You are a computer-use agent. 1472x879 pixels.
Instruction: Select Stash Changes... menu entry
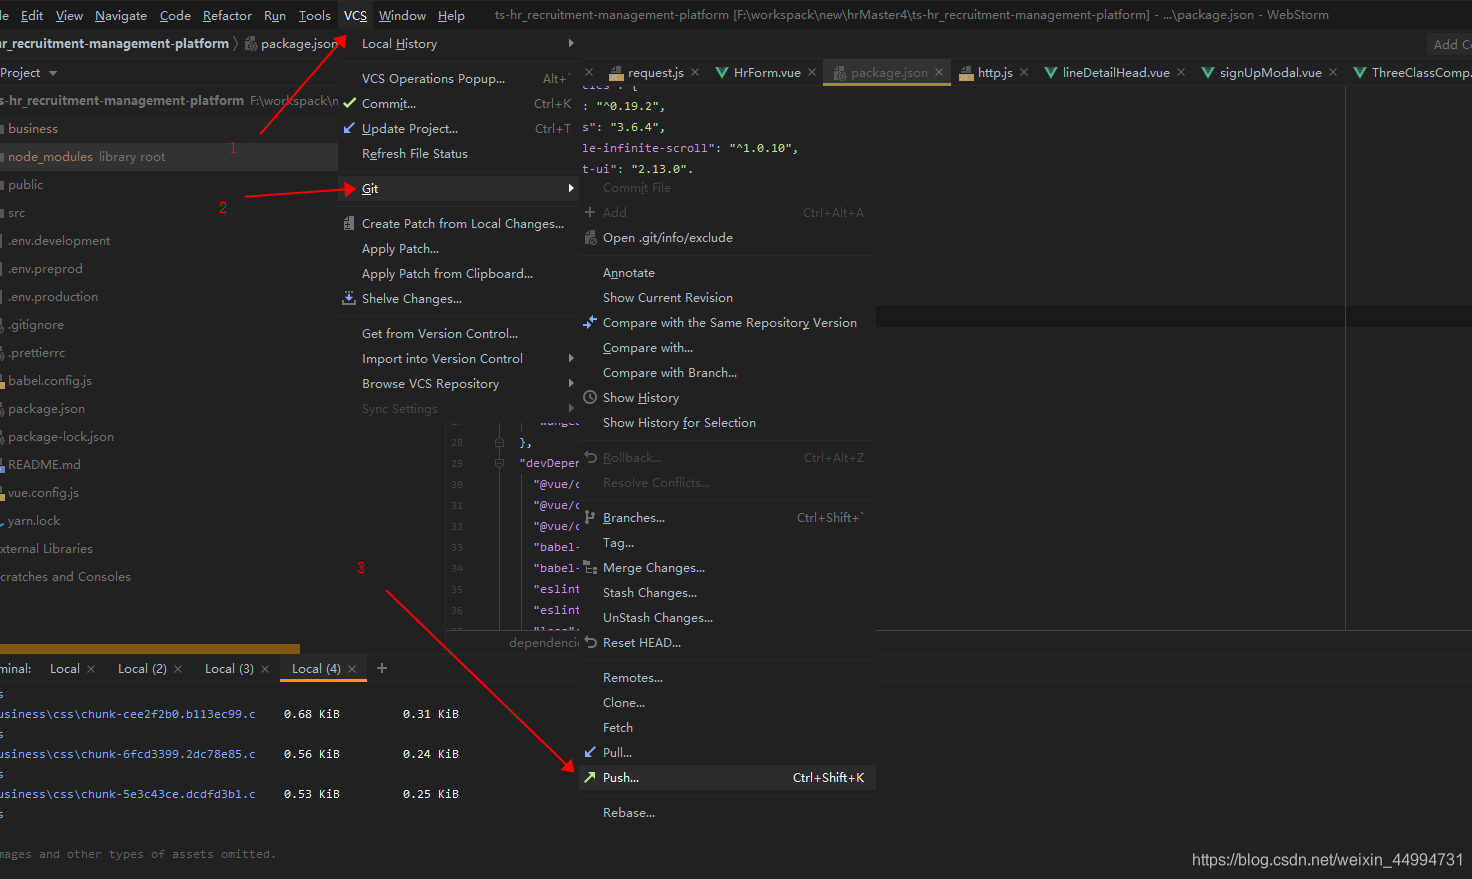[727, 592]
